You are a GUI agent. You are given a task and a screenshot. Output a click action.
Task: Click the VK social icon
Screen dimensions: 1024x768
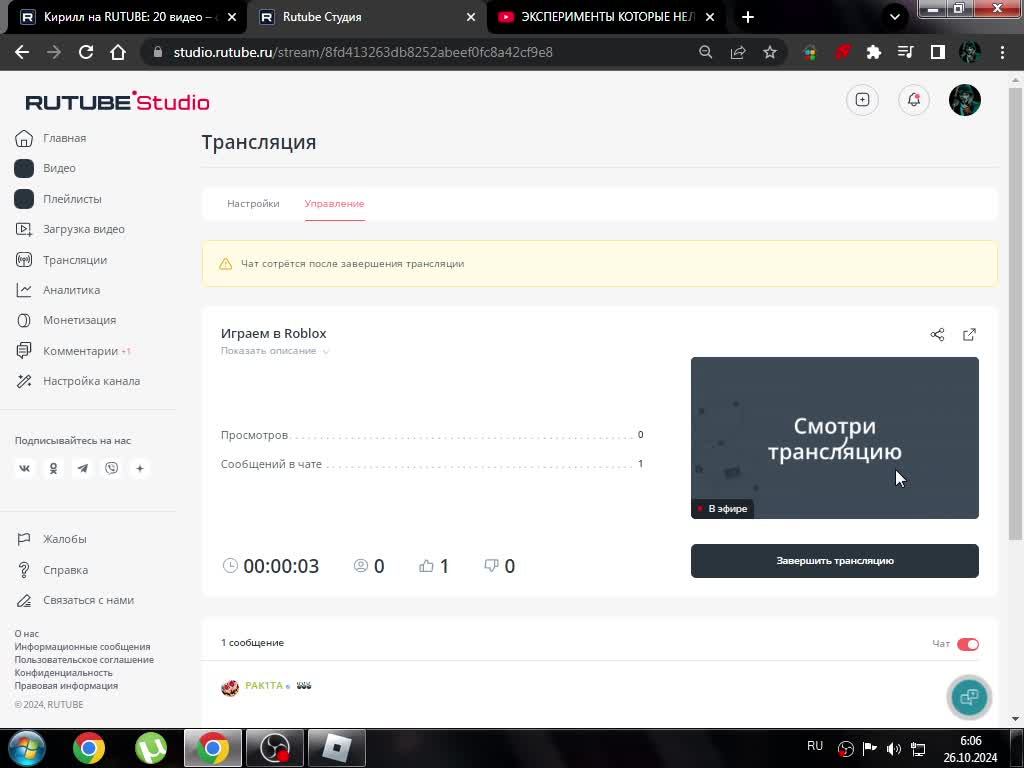(x=24, y=468)
